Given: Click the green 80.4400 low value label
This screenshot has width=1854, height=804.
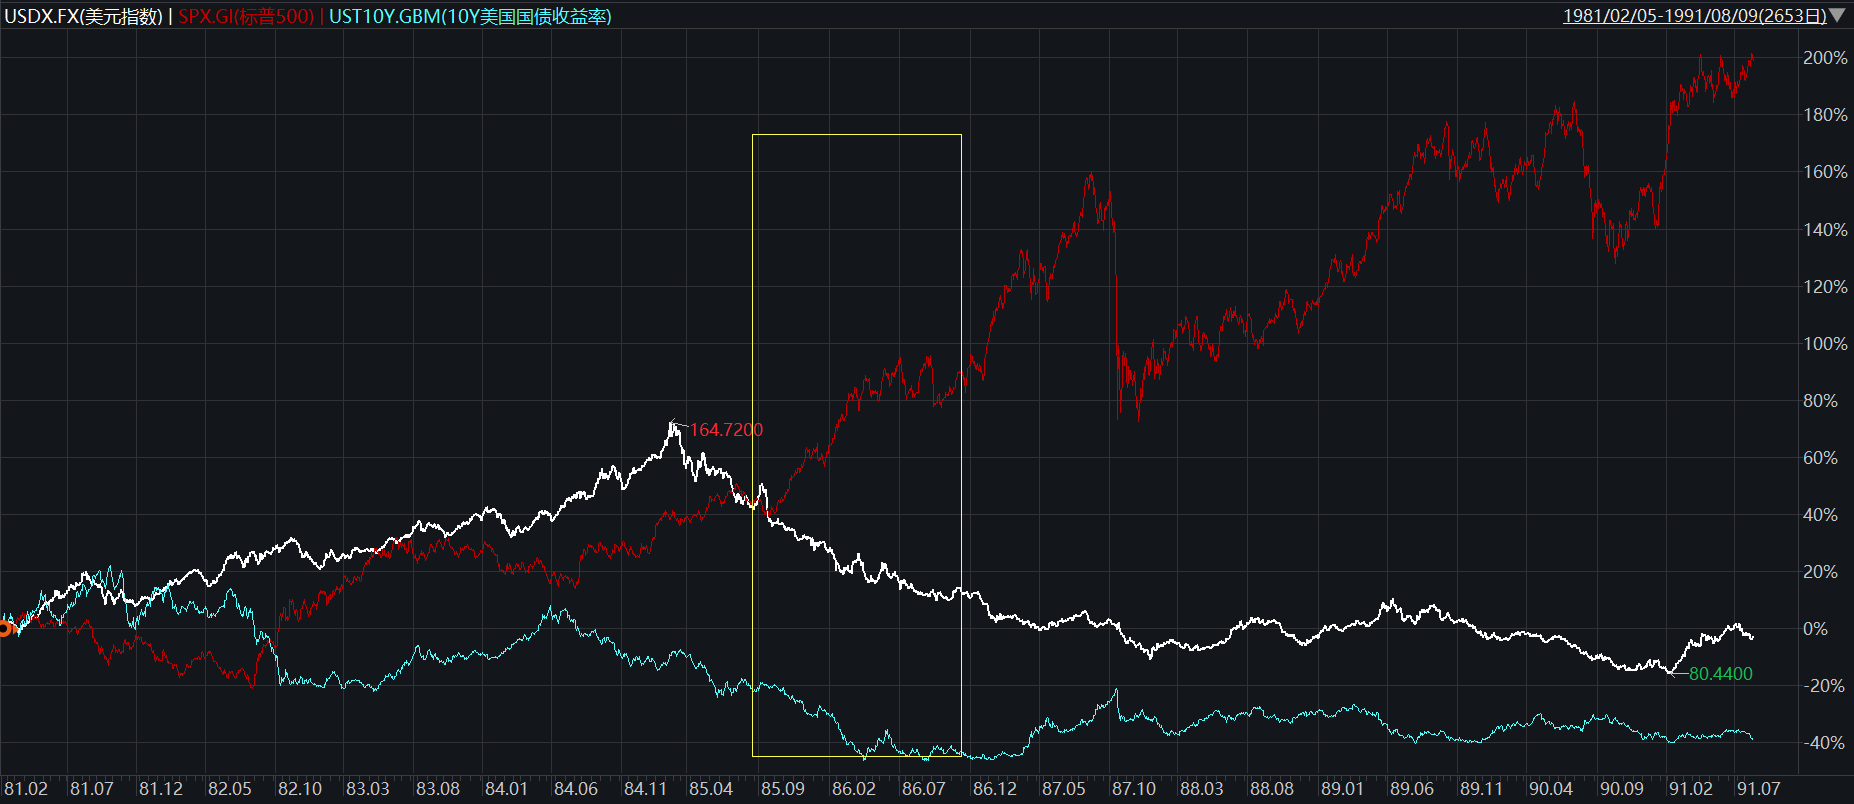Looking at the screenshot, I should (1720, 674).
